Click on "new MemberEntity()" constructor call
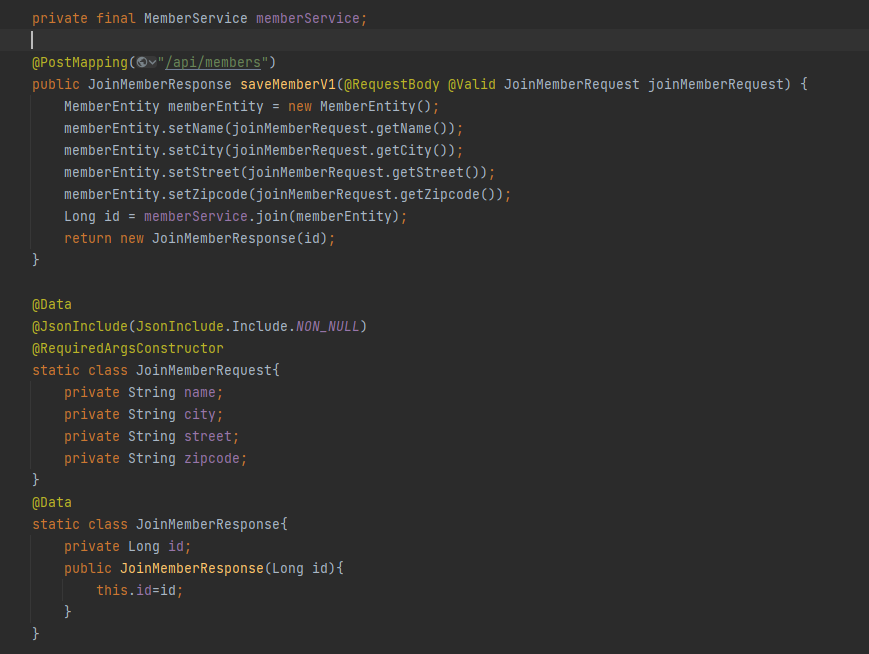The height and width of the screenshot is (654, 869). tap(359, 106)
